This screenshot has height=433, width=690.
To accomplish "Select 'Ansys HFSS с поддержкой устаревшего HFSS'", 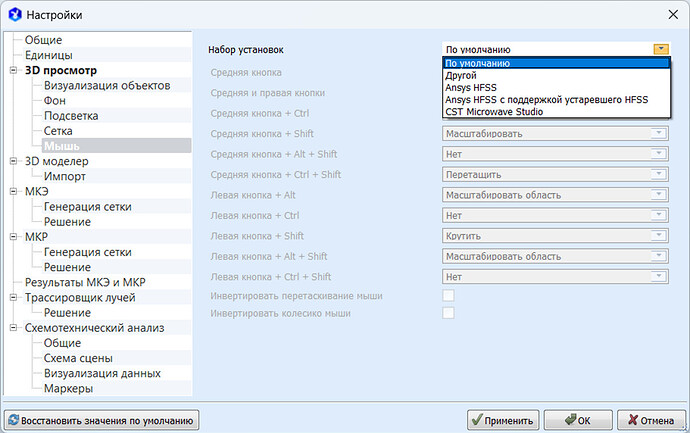I will tap(546, 99).
